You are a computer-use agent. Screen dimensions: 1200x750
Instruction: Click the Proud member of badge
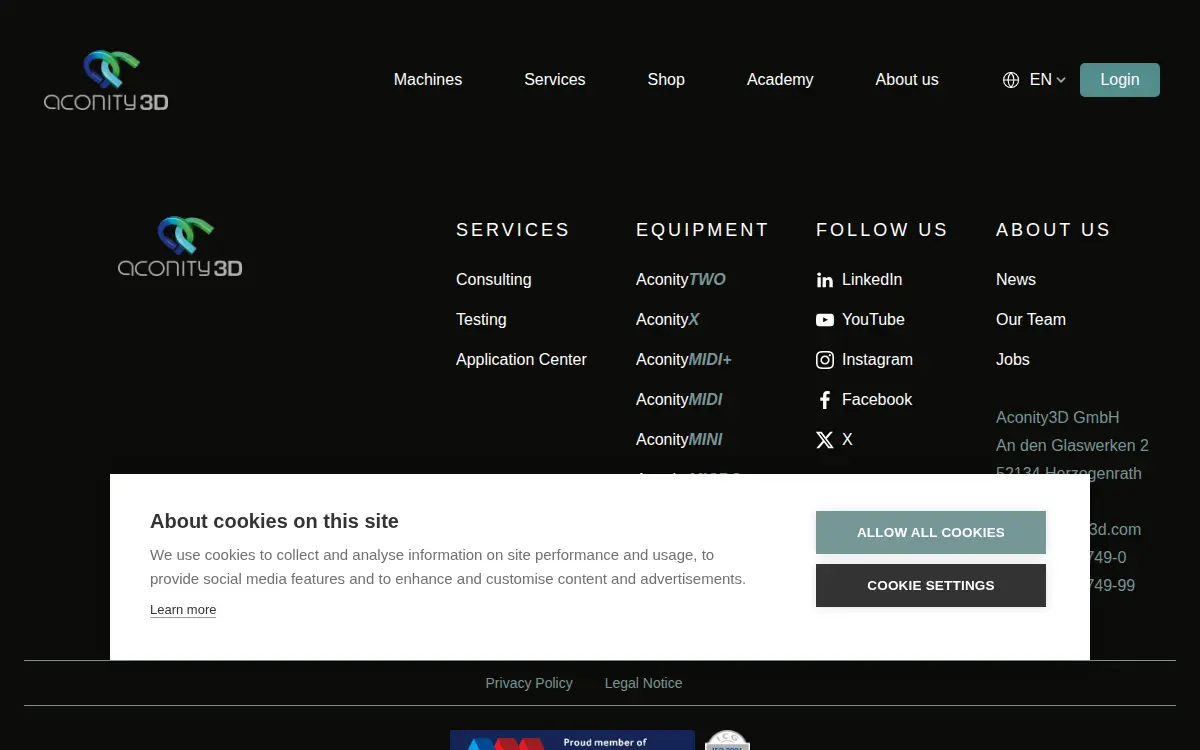[x=572, y=740]
